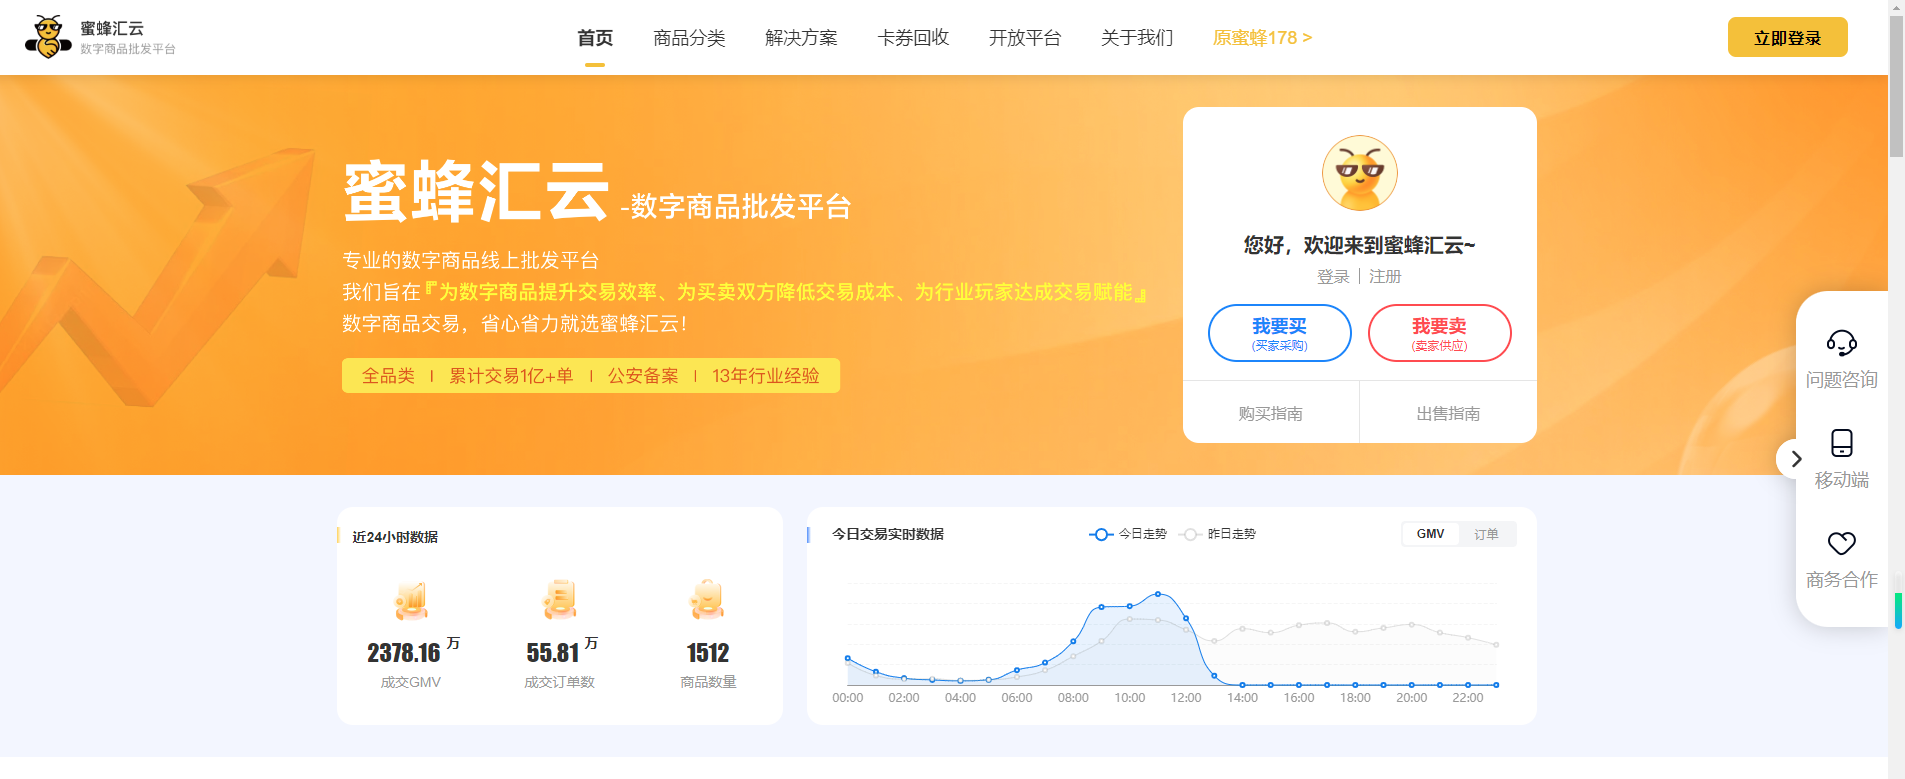Open the 商品分类 navigation menu

click(x=689, y=38)
